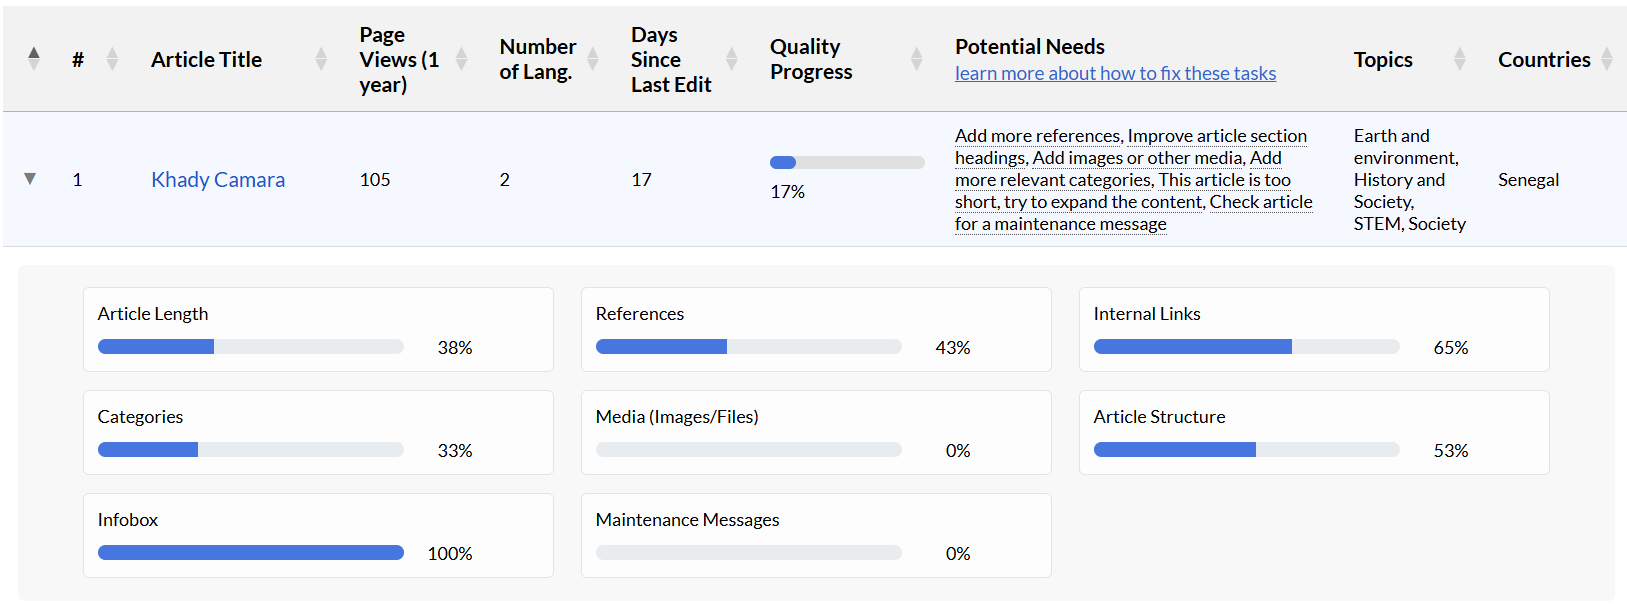Sort by Days Since Last Edit
The width and height of the screenshot is (1627, 604).
pyautogui.click(x=731, y=59)
